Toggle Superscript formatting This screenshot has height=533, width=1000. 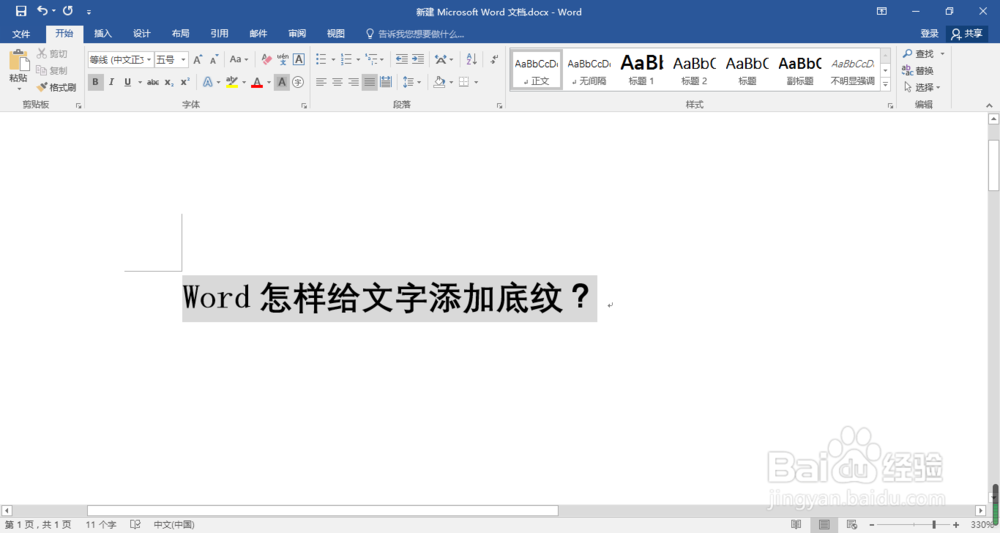(185, 82)
